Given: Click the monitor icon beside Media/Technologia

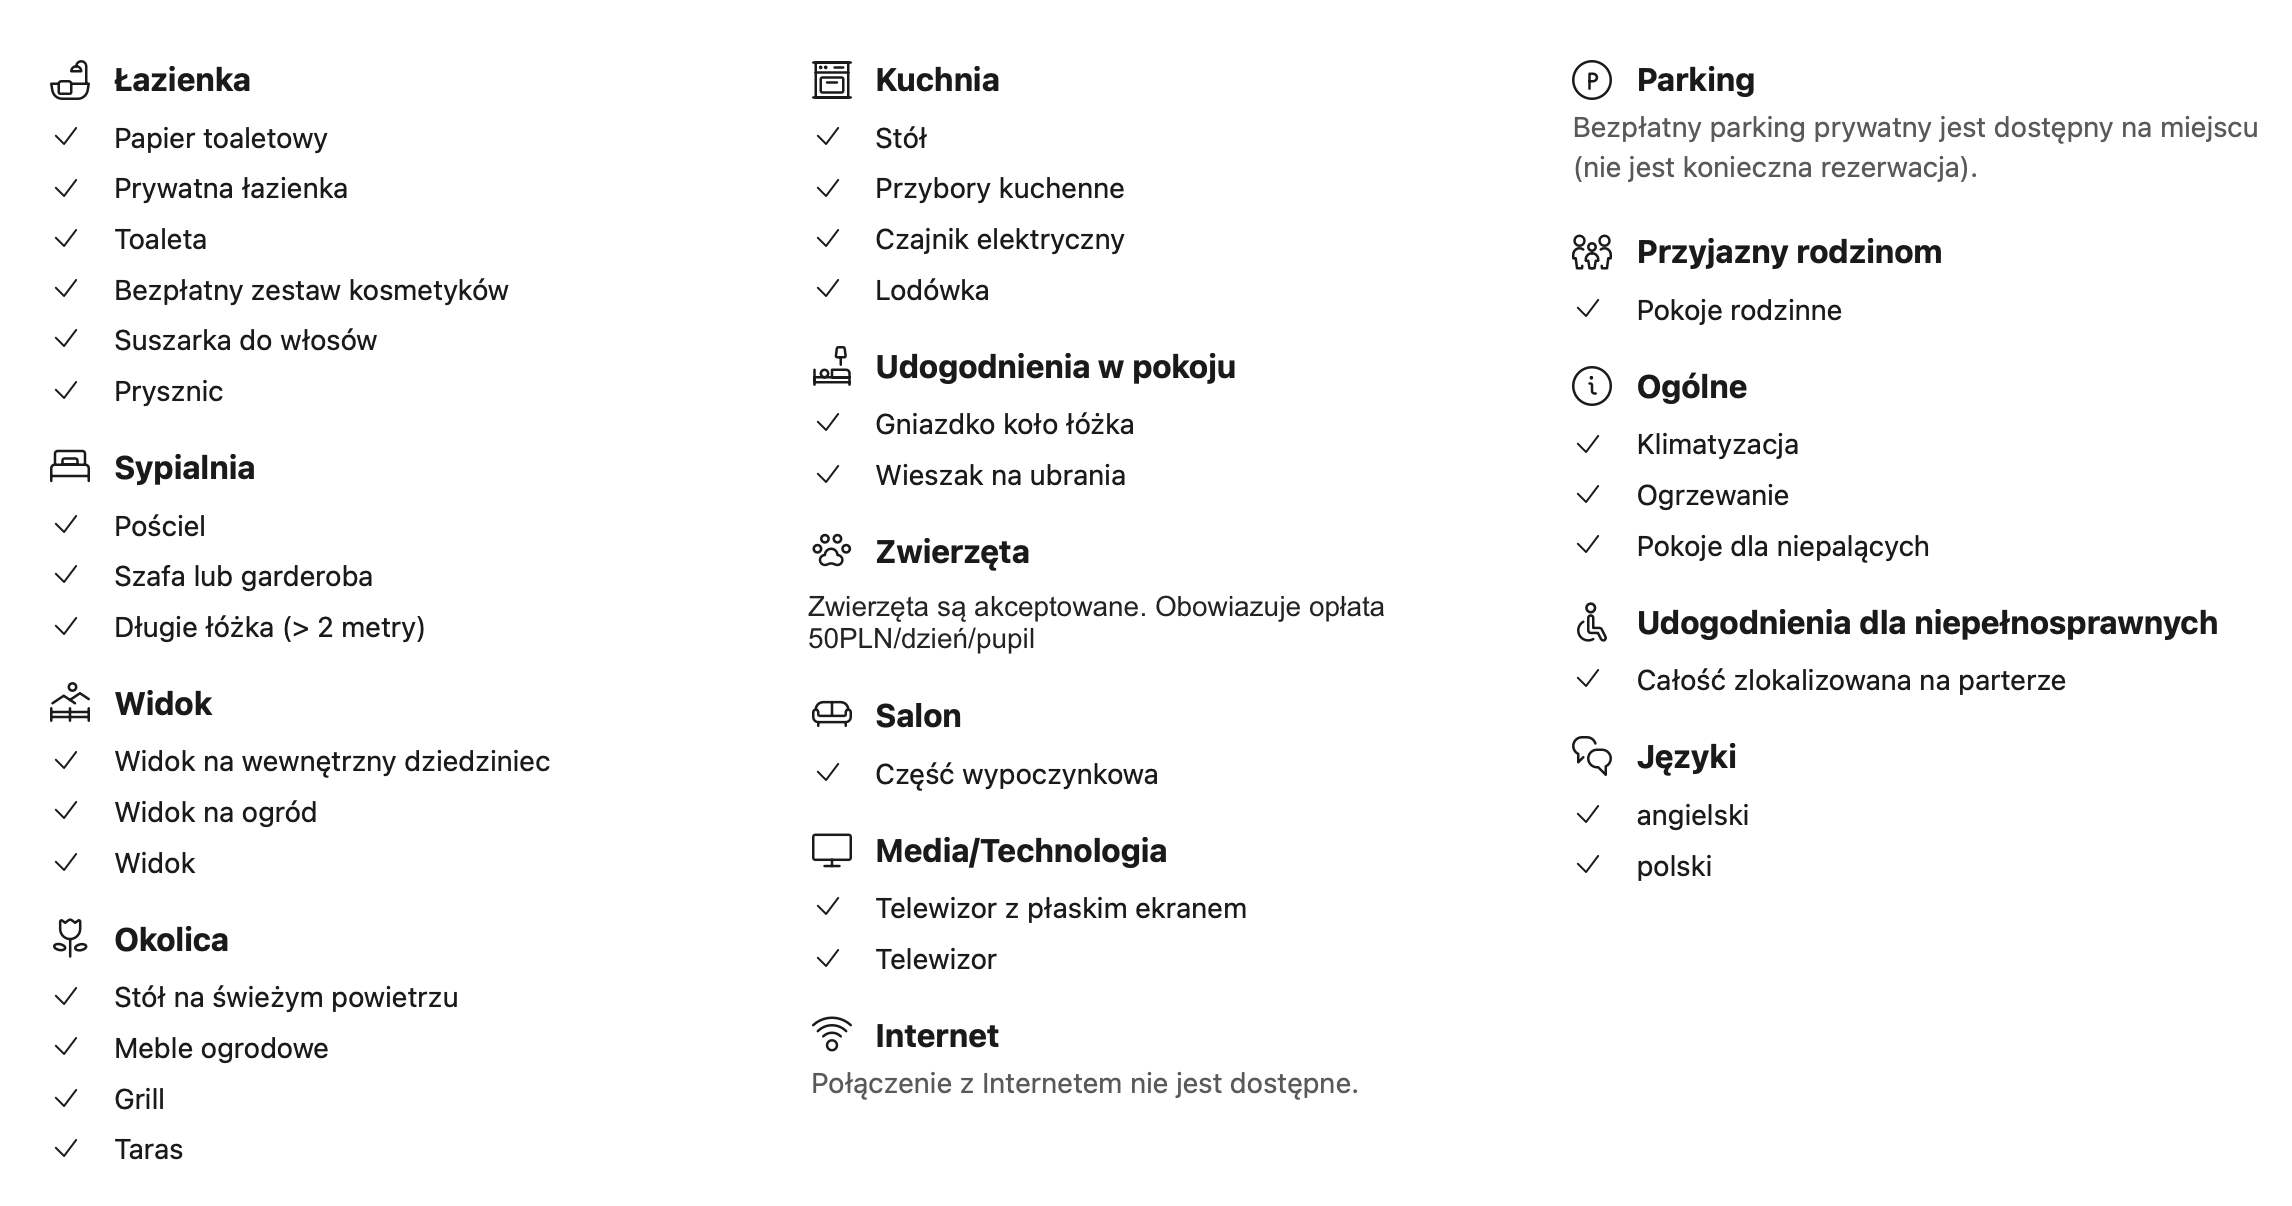Looking at the screenshot, I should 831,850.
